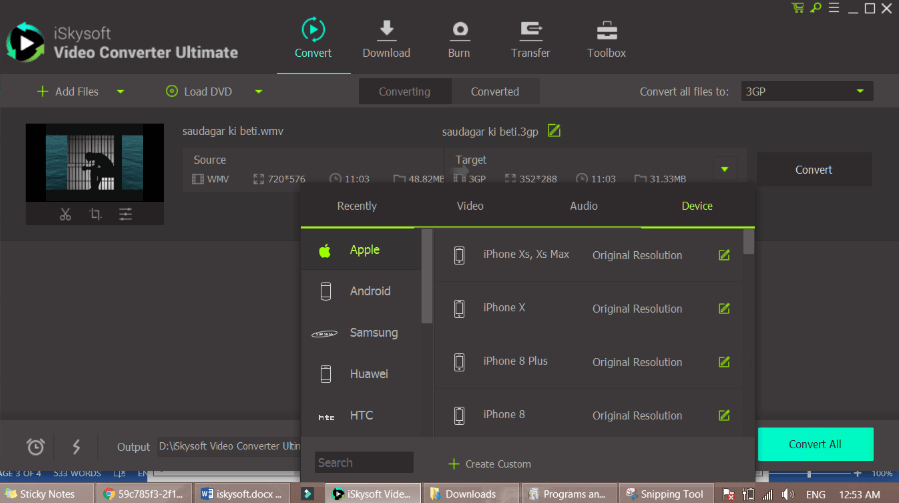899x503 pixels.
Task: Edit output name saudagar ki beti.3gp
Action: coord(554,131)
